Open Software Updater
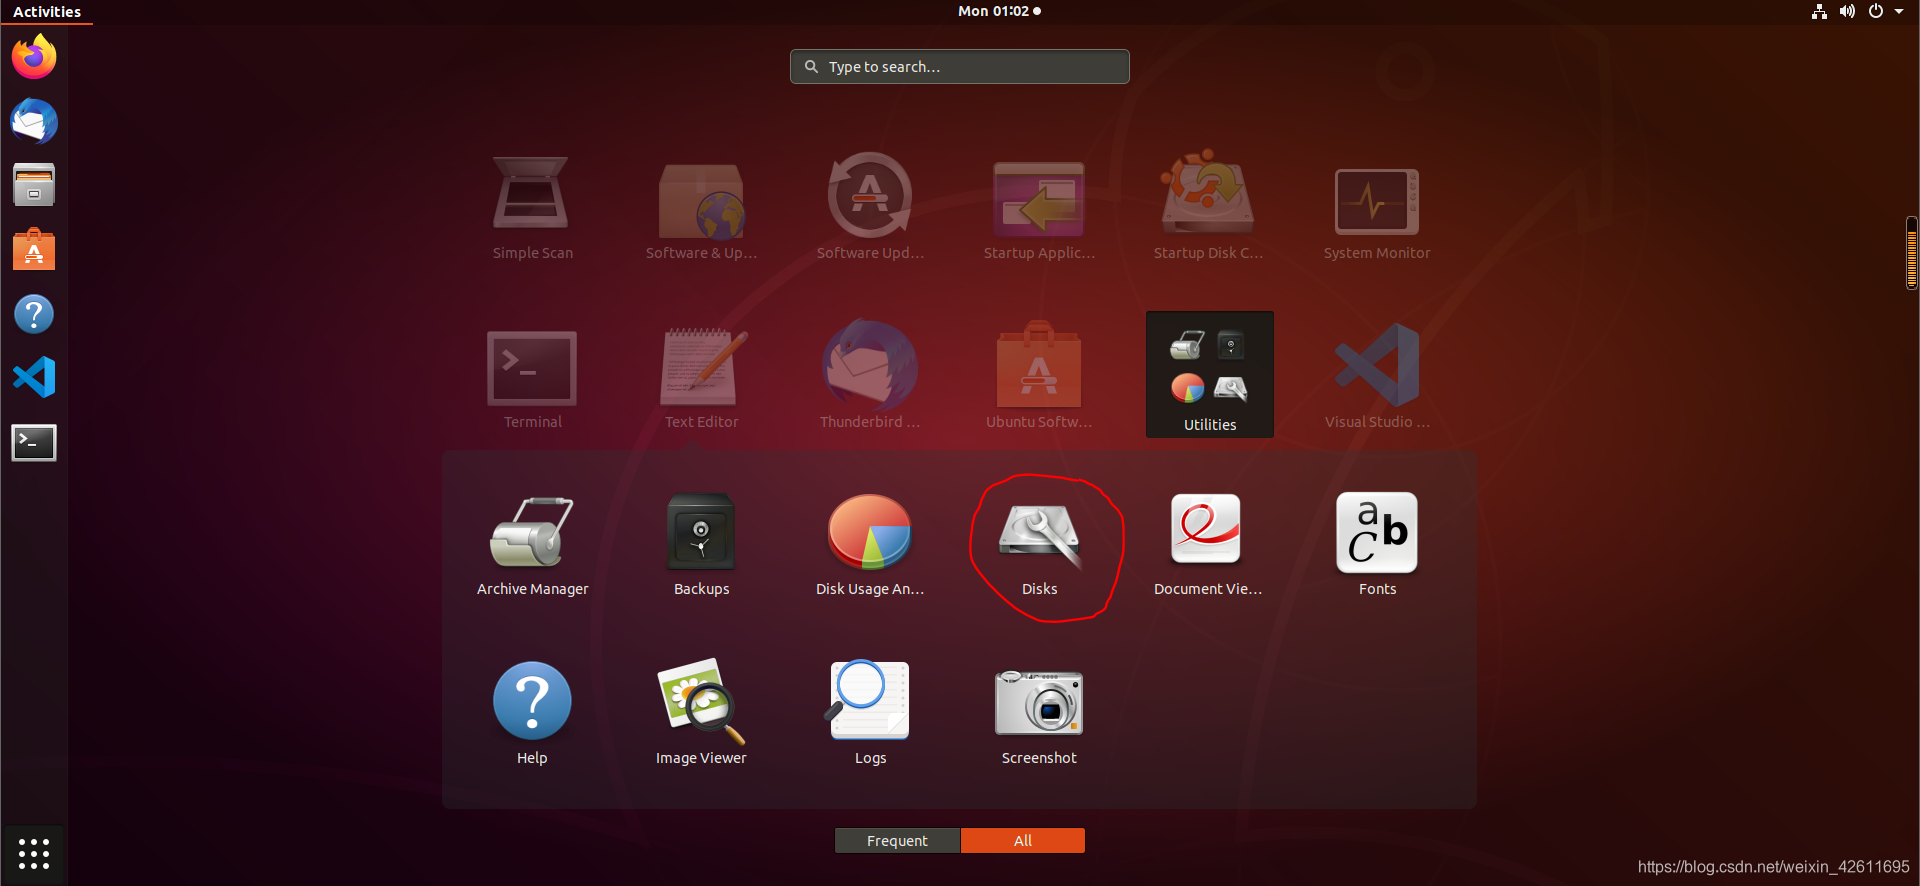Screen dimensions: 1920x886 click(x=870, y=208)
